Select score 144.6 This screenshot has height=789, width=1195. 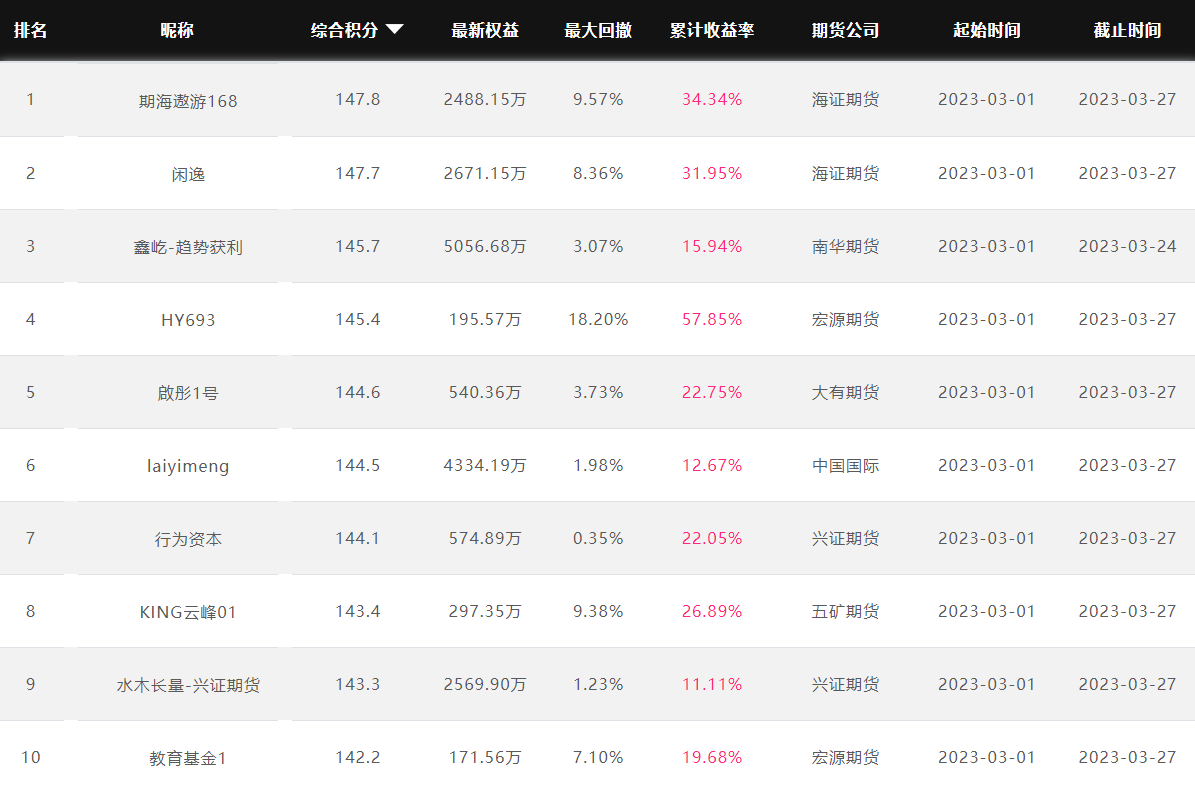(357, 393)
